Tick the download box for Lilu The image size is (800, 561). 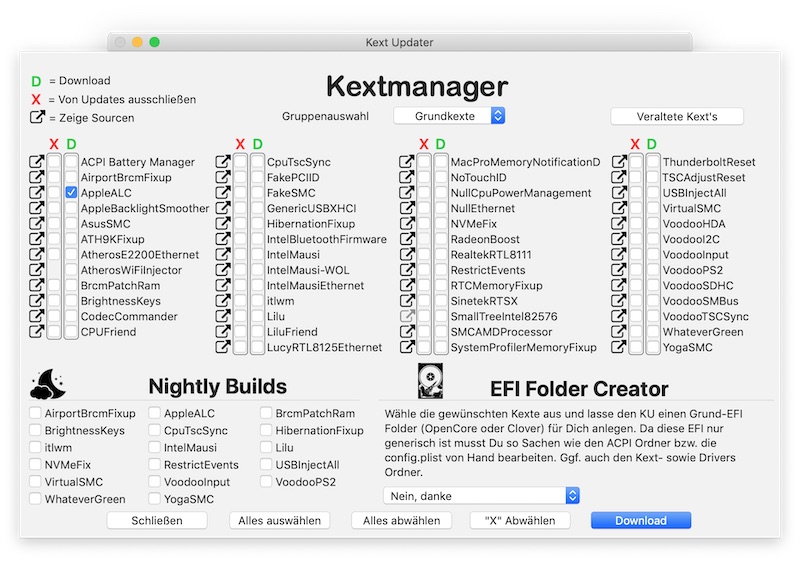[x=258, y=316]
